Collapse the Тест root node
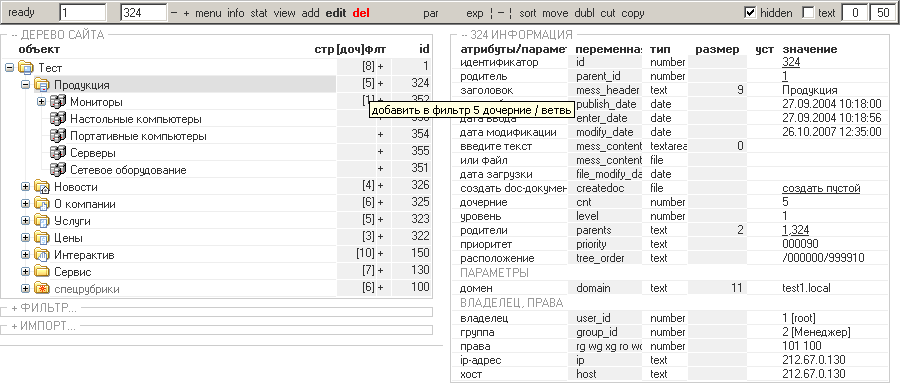Viewport: 900px width, 390px height. [x=9, y=68]
